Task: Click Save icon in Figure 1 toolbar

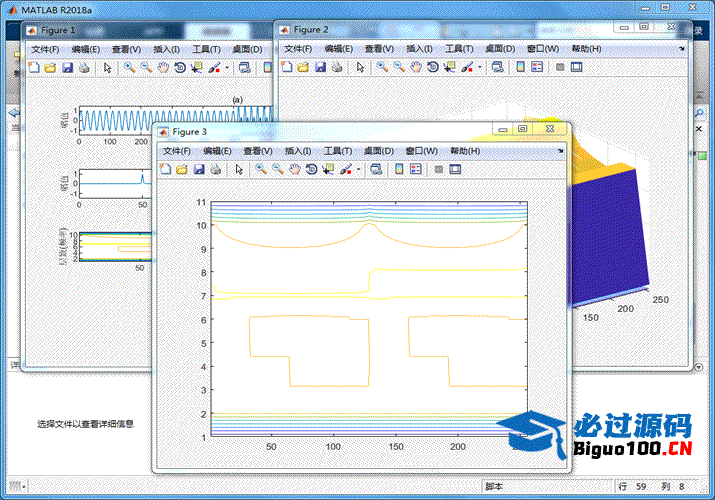Action: tap(67, 68)
